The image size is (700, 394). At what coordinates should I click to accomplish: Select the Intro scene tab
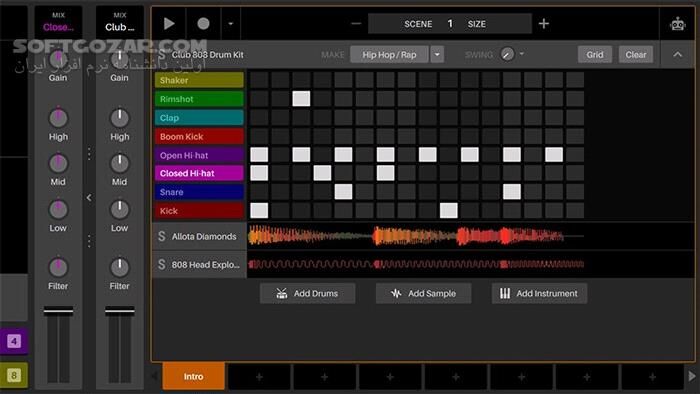[x=193, y=377]
